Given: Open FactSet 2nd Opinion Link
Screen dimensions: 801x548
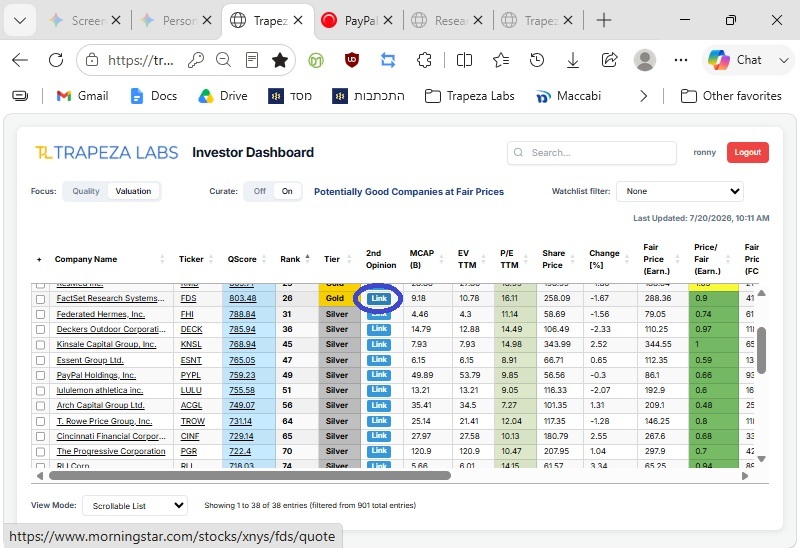Looking at the screenshot, I should [x=379, y=298].
